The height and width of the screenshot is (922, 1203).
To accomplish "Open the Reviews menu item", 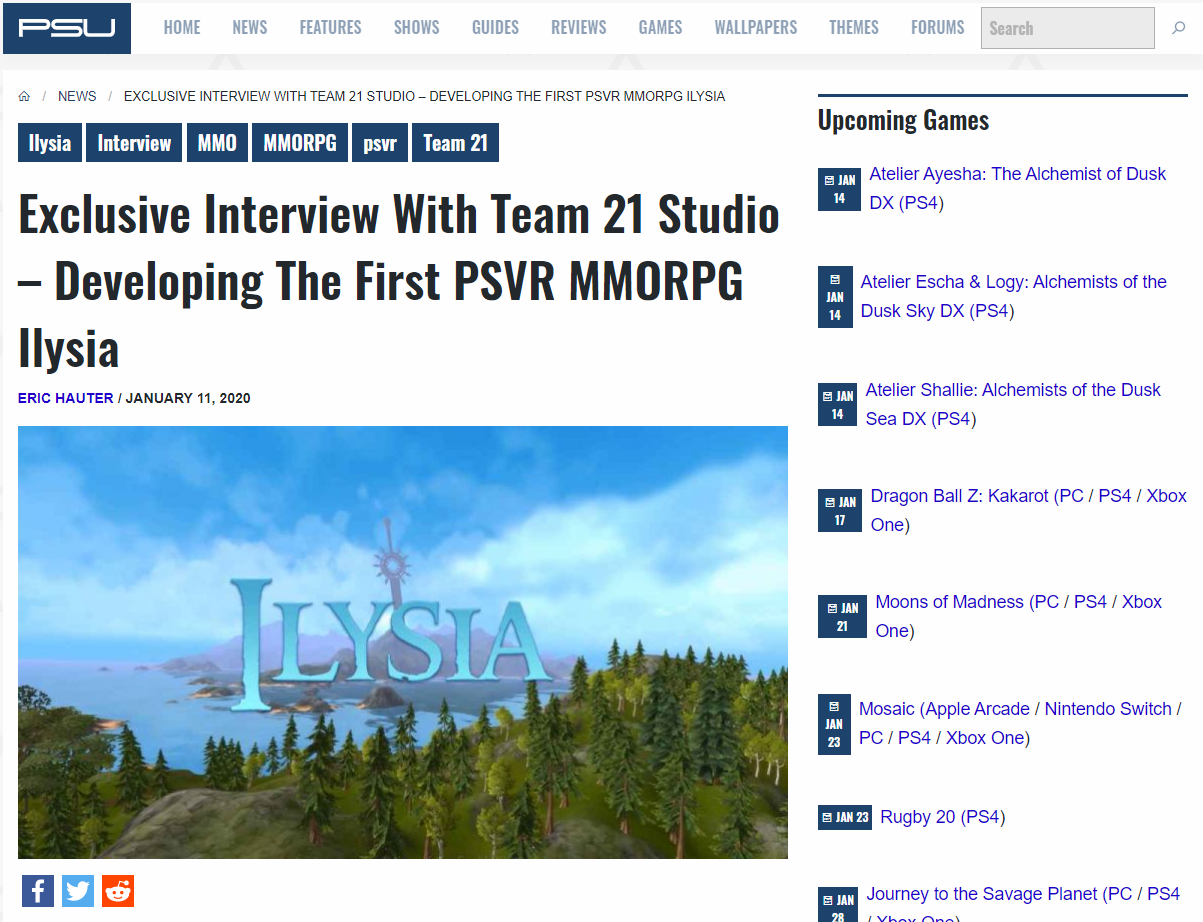I will pyautogui.click(x=578, y=27).
